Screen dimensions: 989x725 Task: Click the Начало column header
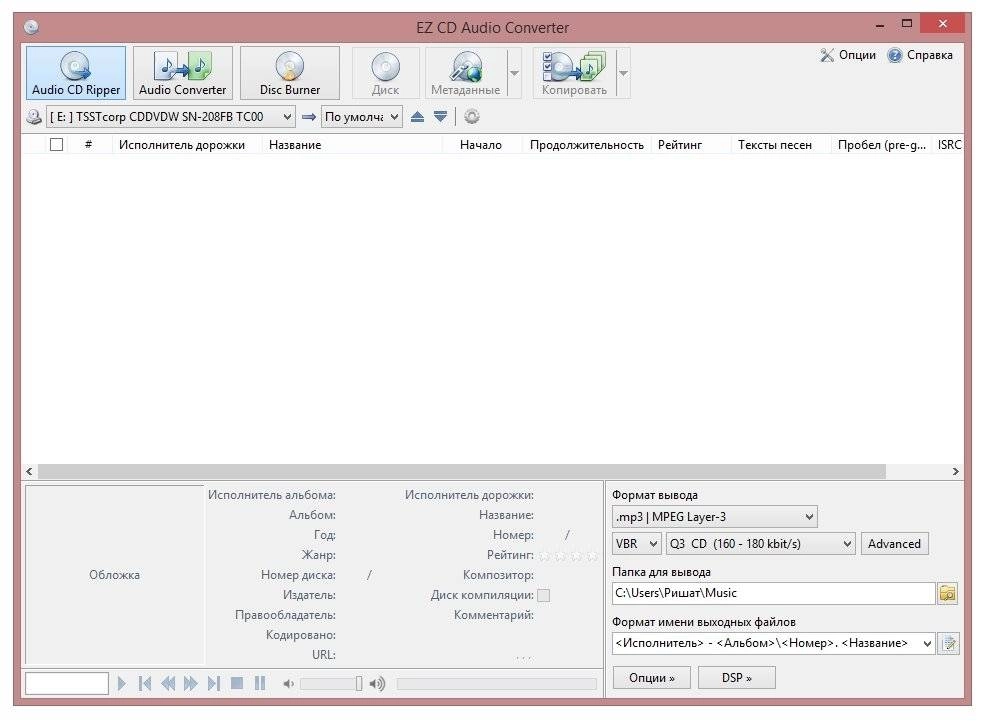(481, 144)
